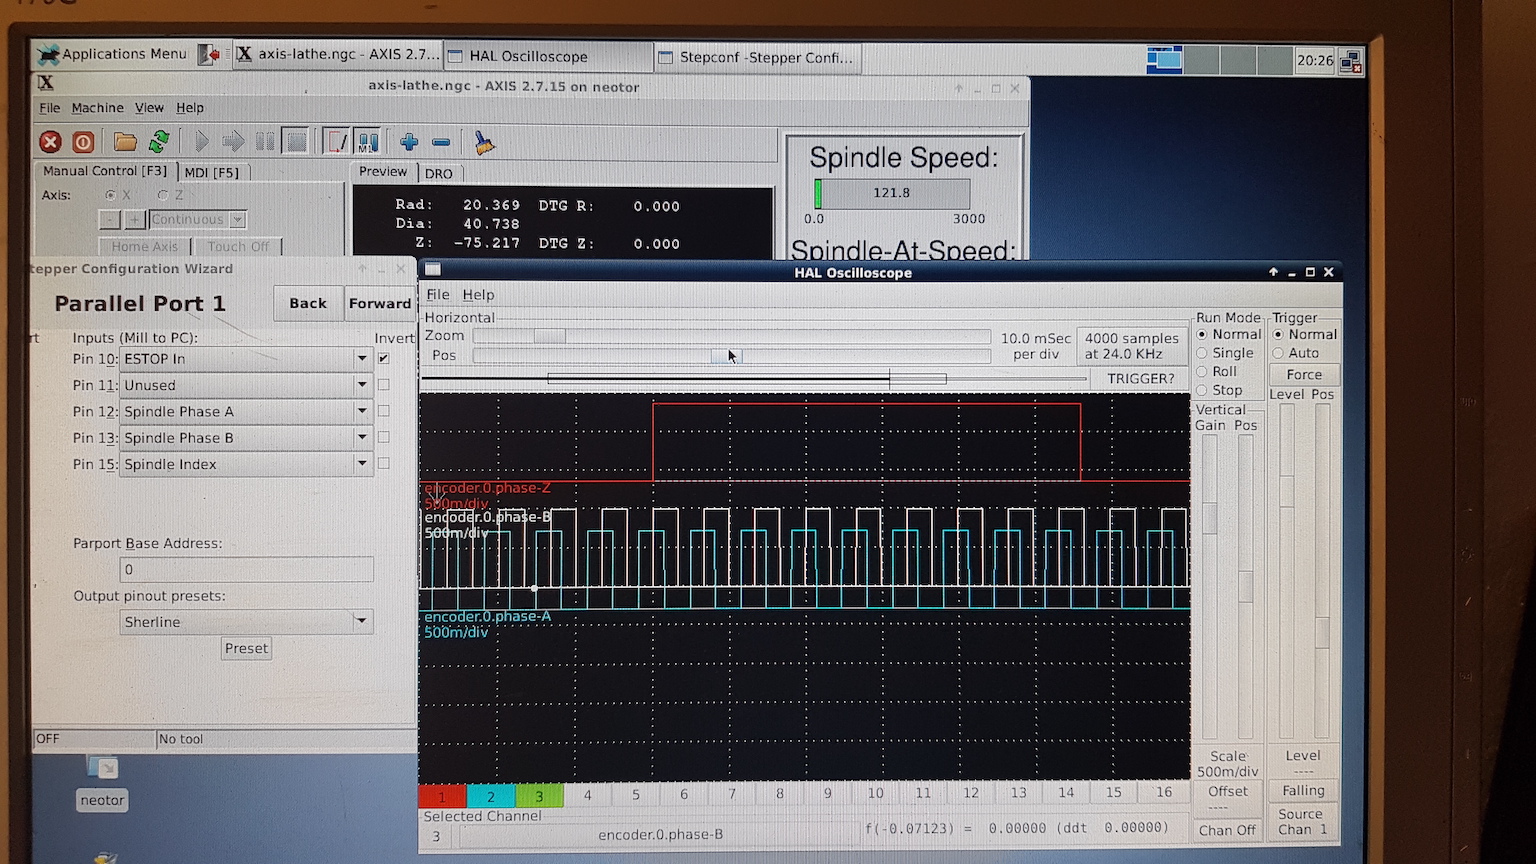The width and height of the screenshot is (1536, 864).
Task: Open the Machine menu in AXIS
Action: 97,108
